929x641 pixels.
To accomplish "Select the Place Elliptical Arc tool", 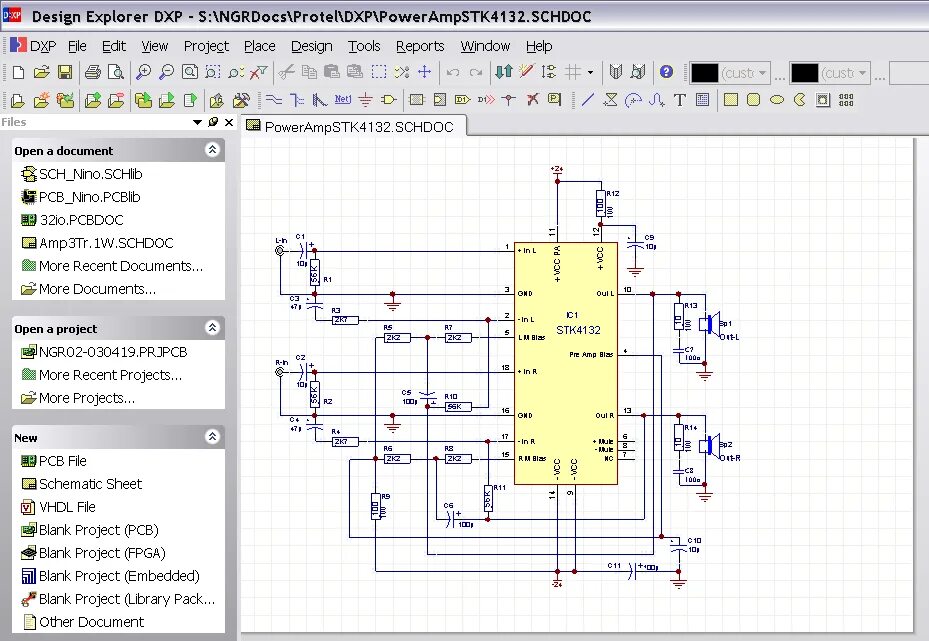I will click(x=633, y=100).
